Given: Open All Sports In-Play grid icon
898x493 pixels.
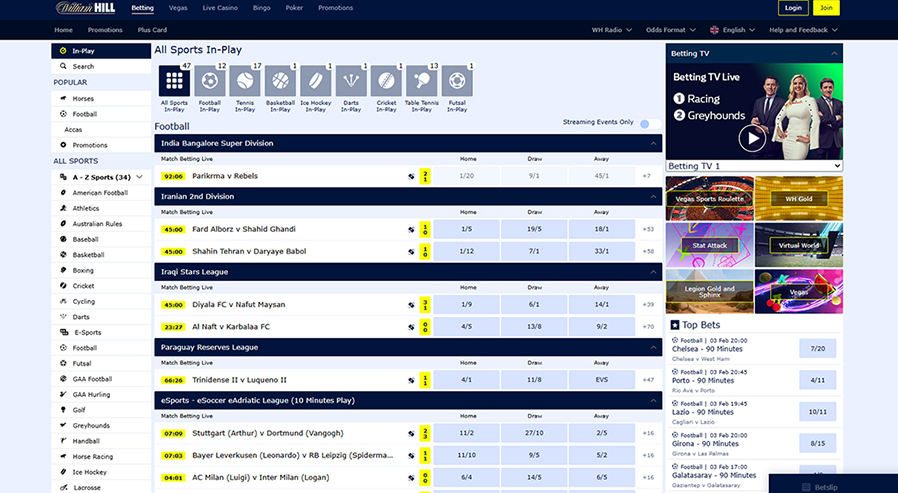Looking at the screenshot, I should point(174,81).
